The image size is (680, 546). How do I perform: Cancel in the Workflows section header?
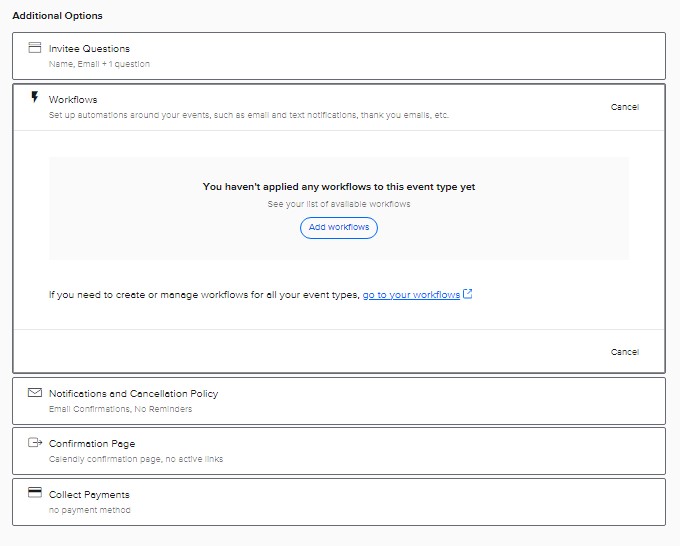(624, 107)
